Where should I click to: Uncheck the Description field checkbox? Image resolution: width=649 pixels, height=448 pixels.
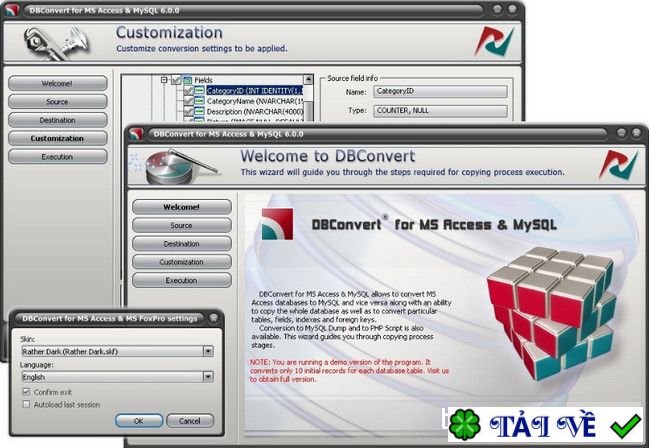188,111
